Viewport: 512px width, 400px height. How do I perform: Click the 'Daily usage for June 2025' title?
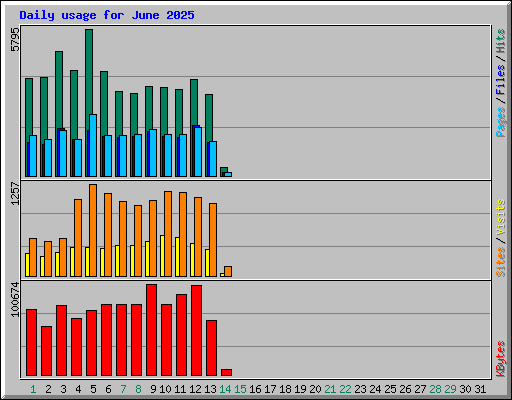[x=107, y=15]
